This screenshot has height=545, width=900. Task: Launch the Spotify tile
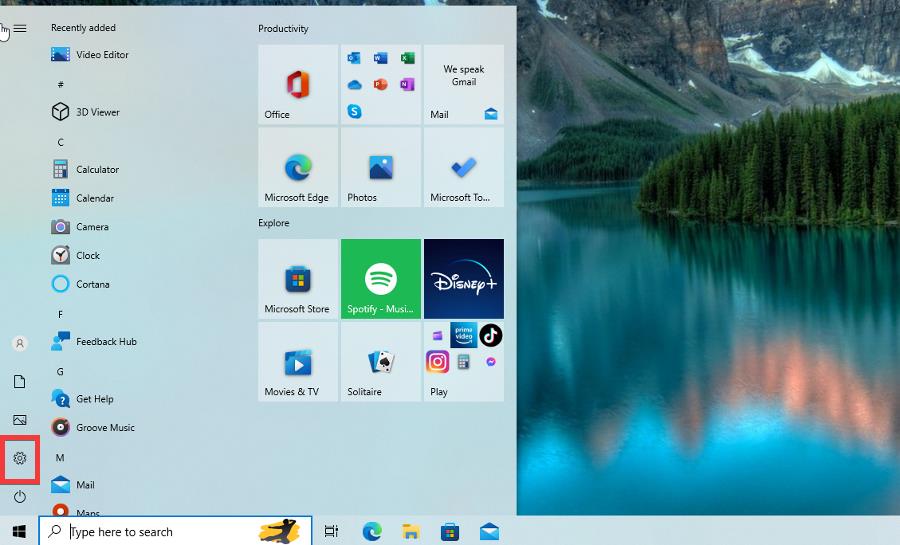(x=381, y=279)
